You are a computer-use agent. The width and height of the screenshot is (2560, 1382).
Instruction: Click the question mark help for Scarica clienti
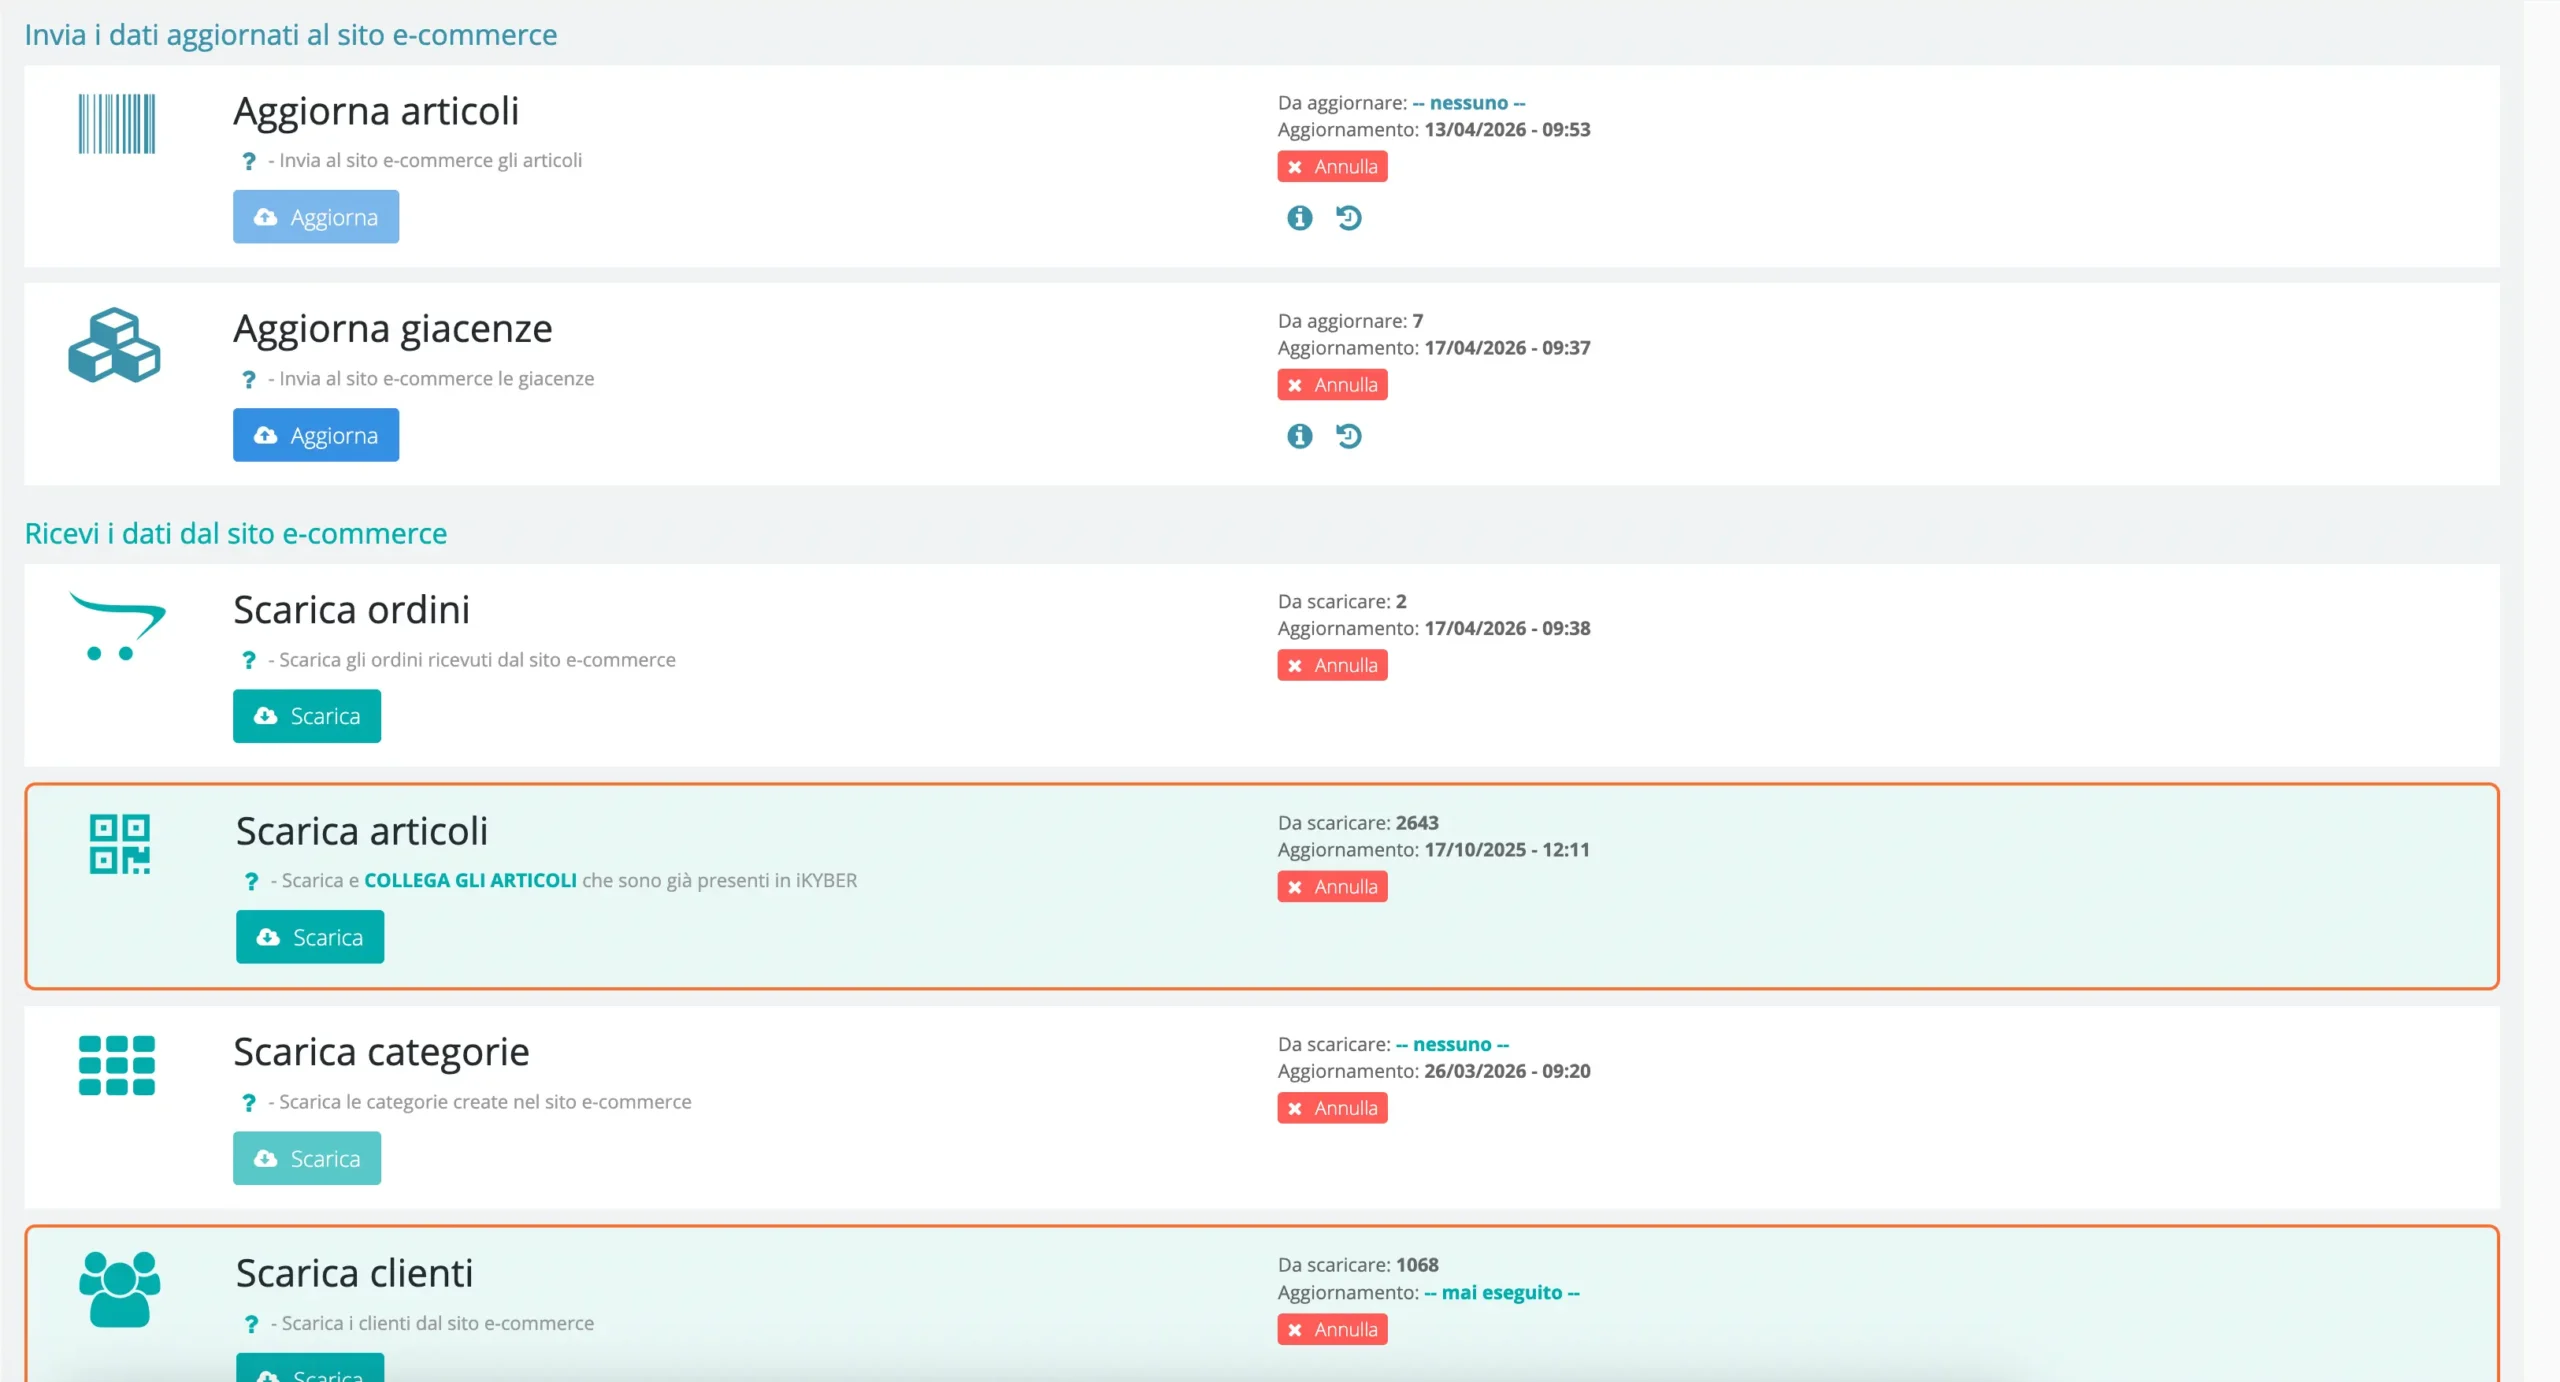pos(251,1324)
